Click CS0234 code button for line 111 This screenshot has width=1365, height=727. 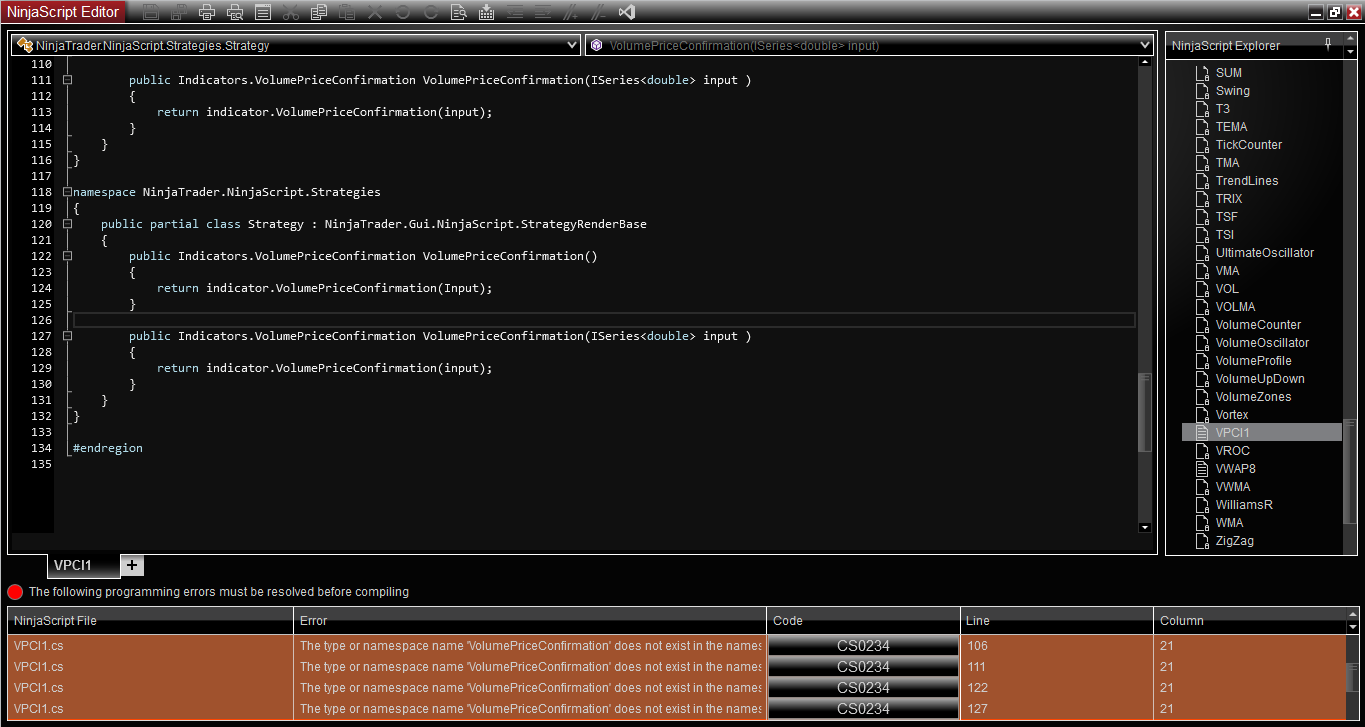coord(863,667)
